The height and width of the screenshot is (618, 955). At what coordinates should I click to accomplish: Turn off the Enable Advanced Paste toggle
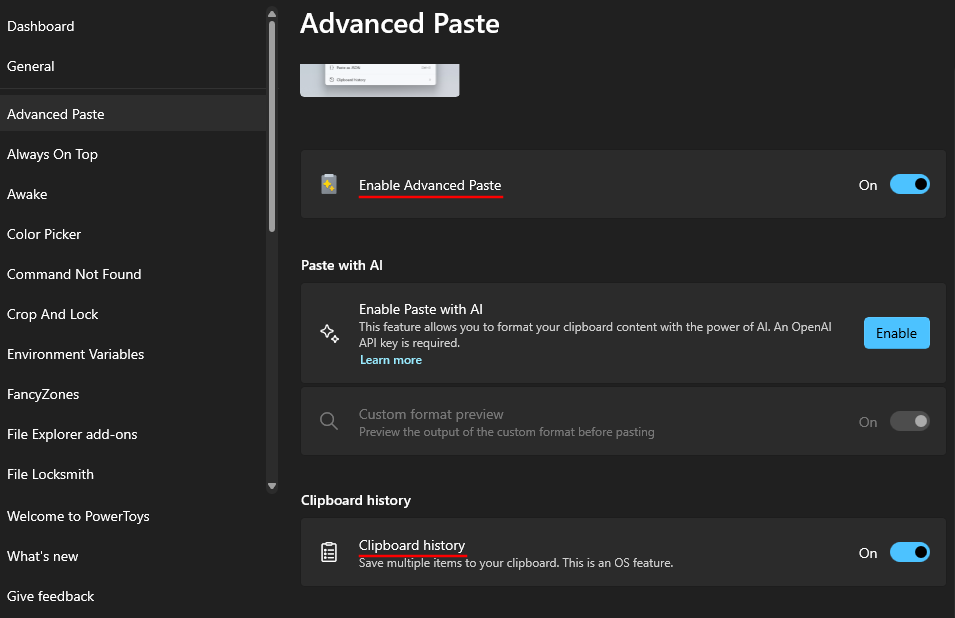[909, 184]
